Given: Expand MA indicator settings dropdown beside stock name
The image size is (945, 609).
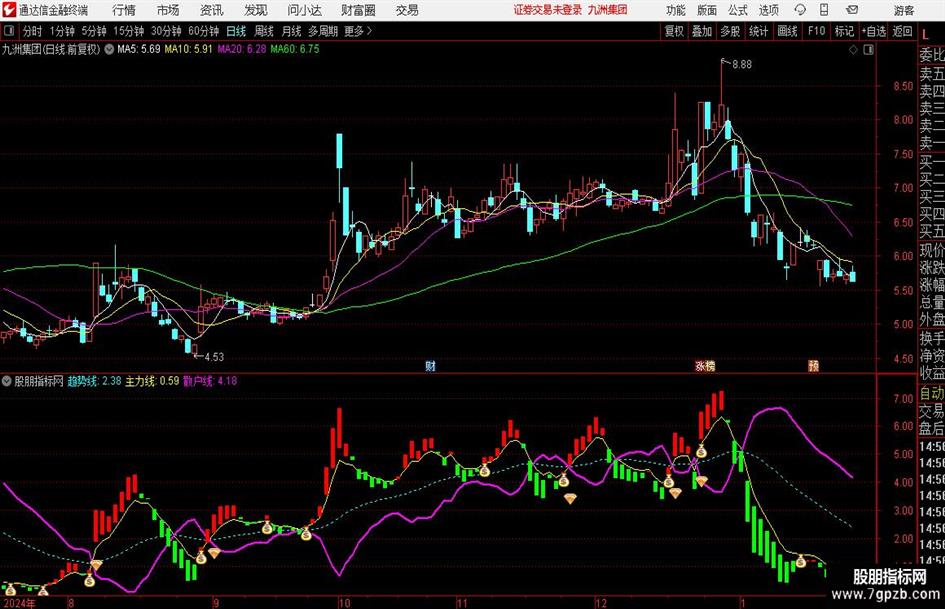Looking at the screenshot, I should click(x=109, y=49).
